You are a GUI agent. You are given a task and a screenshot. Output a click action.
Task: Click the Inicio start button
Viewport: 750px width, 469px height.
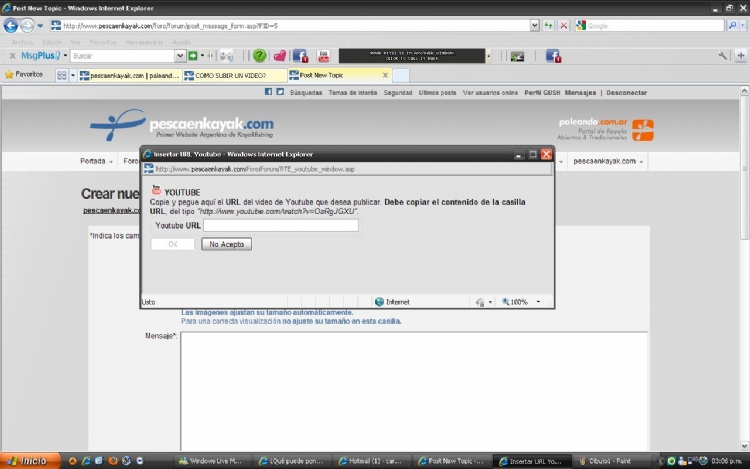31,461
